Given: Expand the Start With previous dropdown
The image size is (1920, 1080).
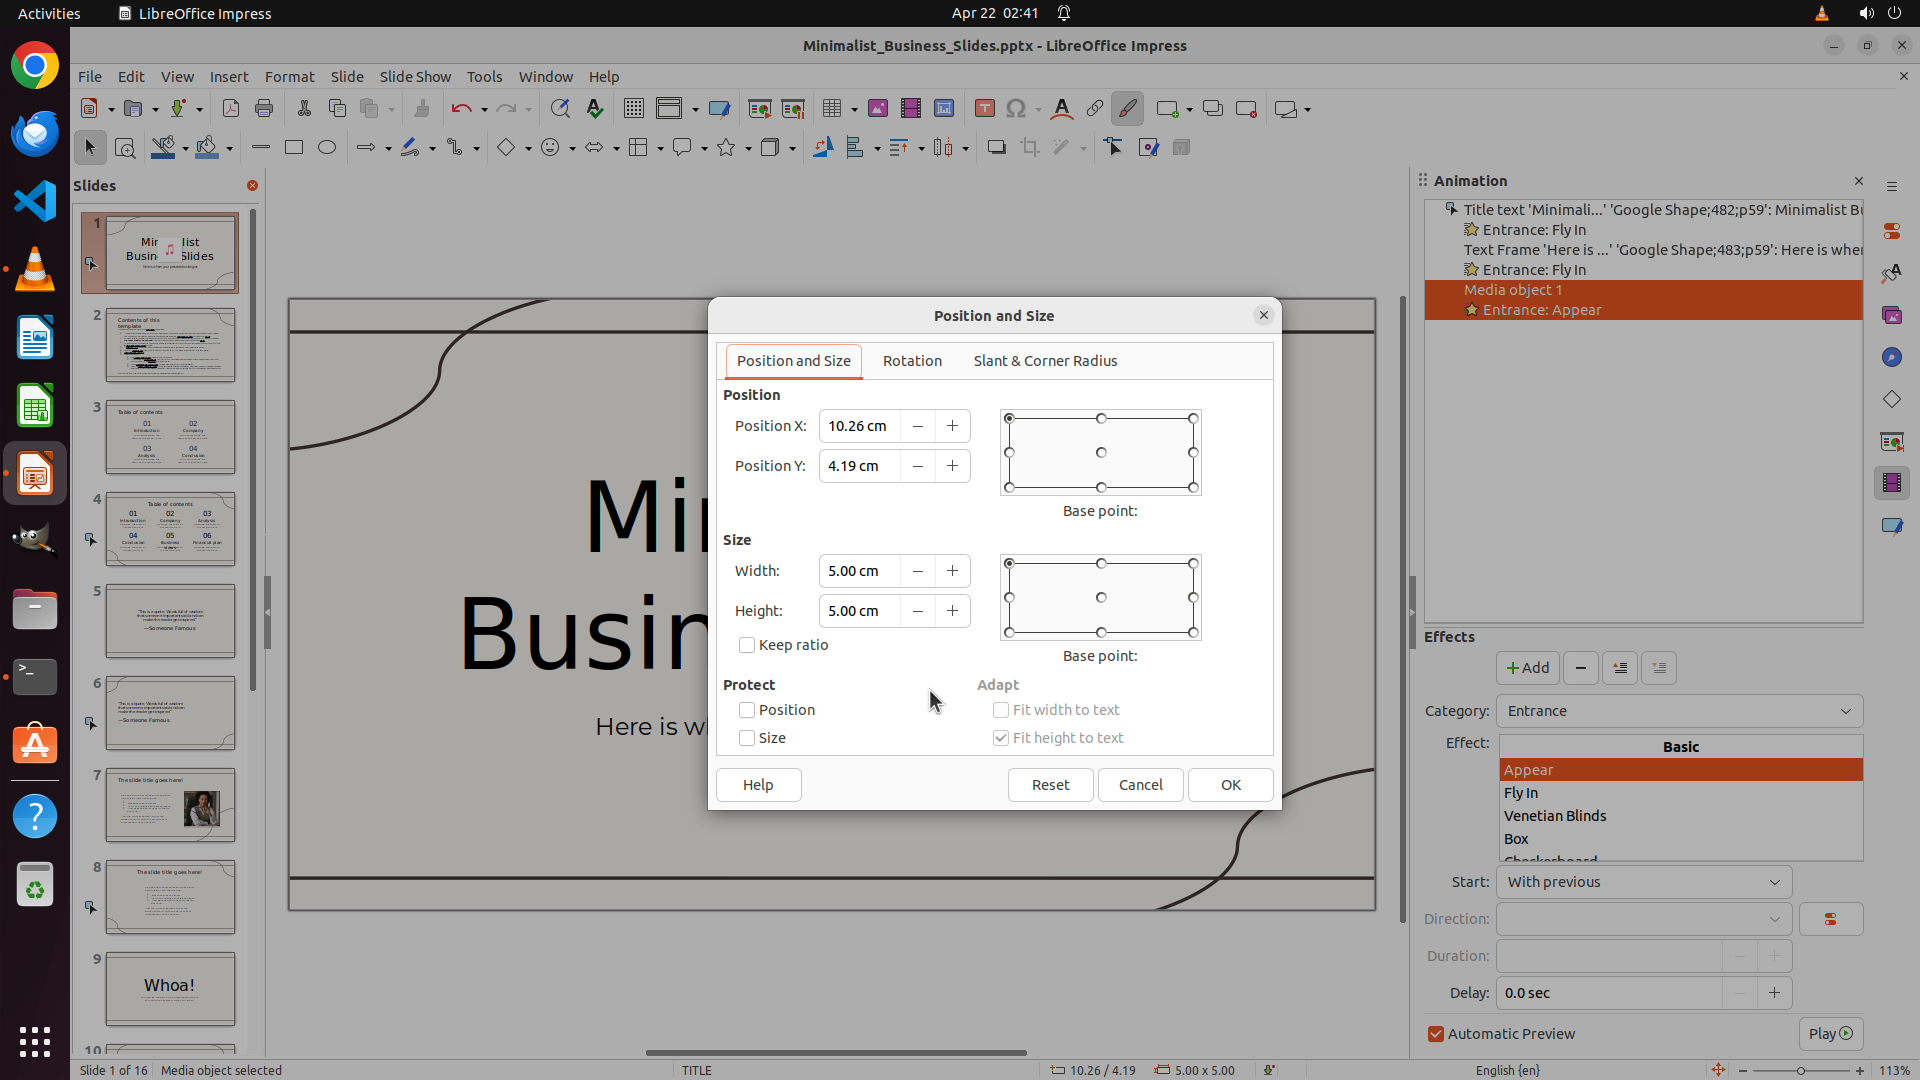Looking at the screenshot, I should click(1643, 882).
